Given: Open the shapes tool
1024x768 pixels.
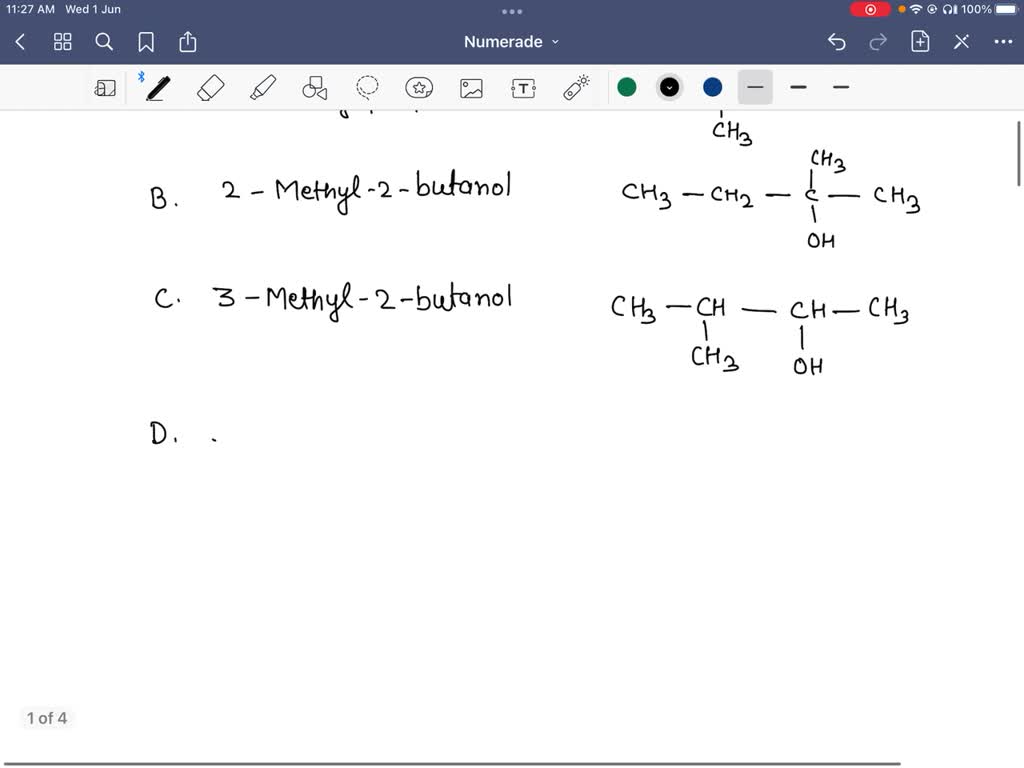Looking at the screenshot, I should [315, 87].
